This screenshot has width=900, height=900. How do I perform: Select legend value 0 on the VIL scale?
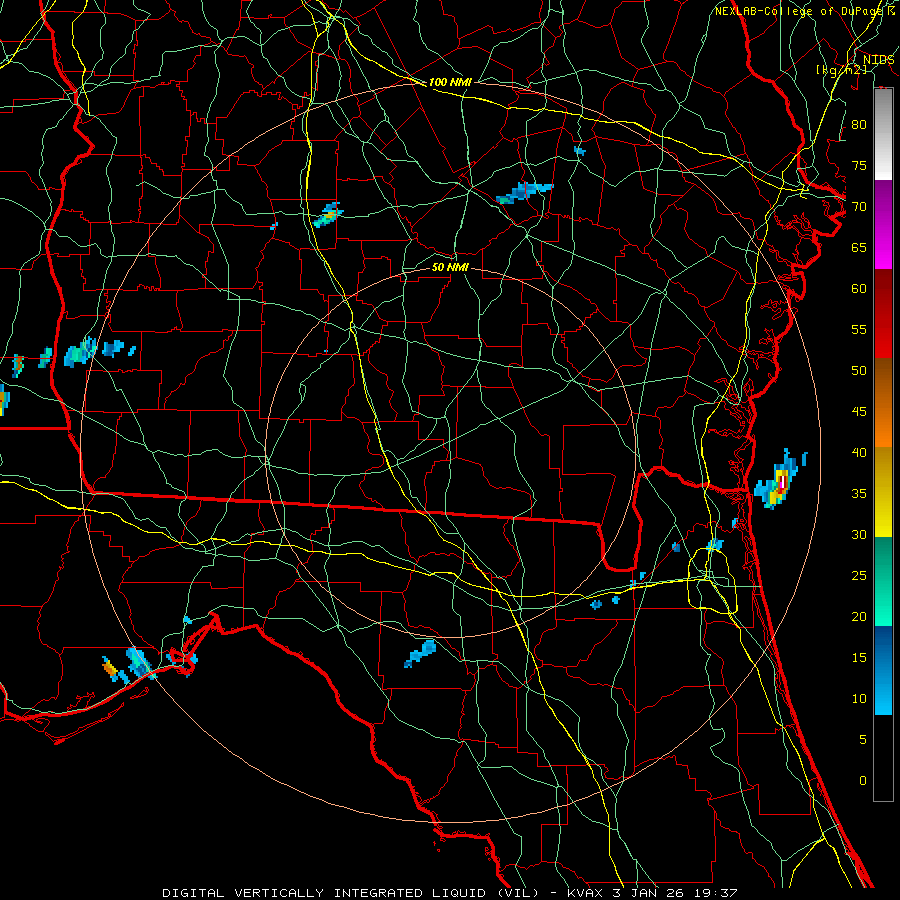click(x=863, y=781)
